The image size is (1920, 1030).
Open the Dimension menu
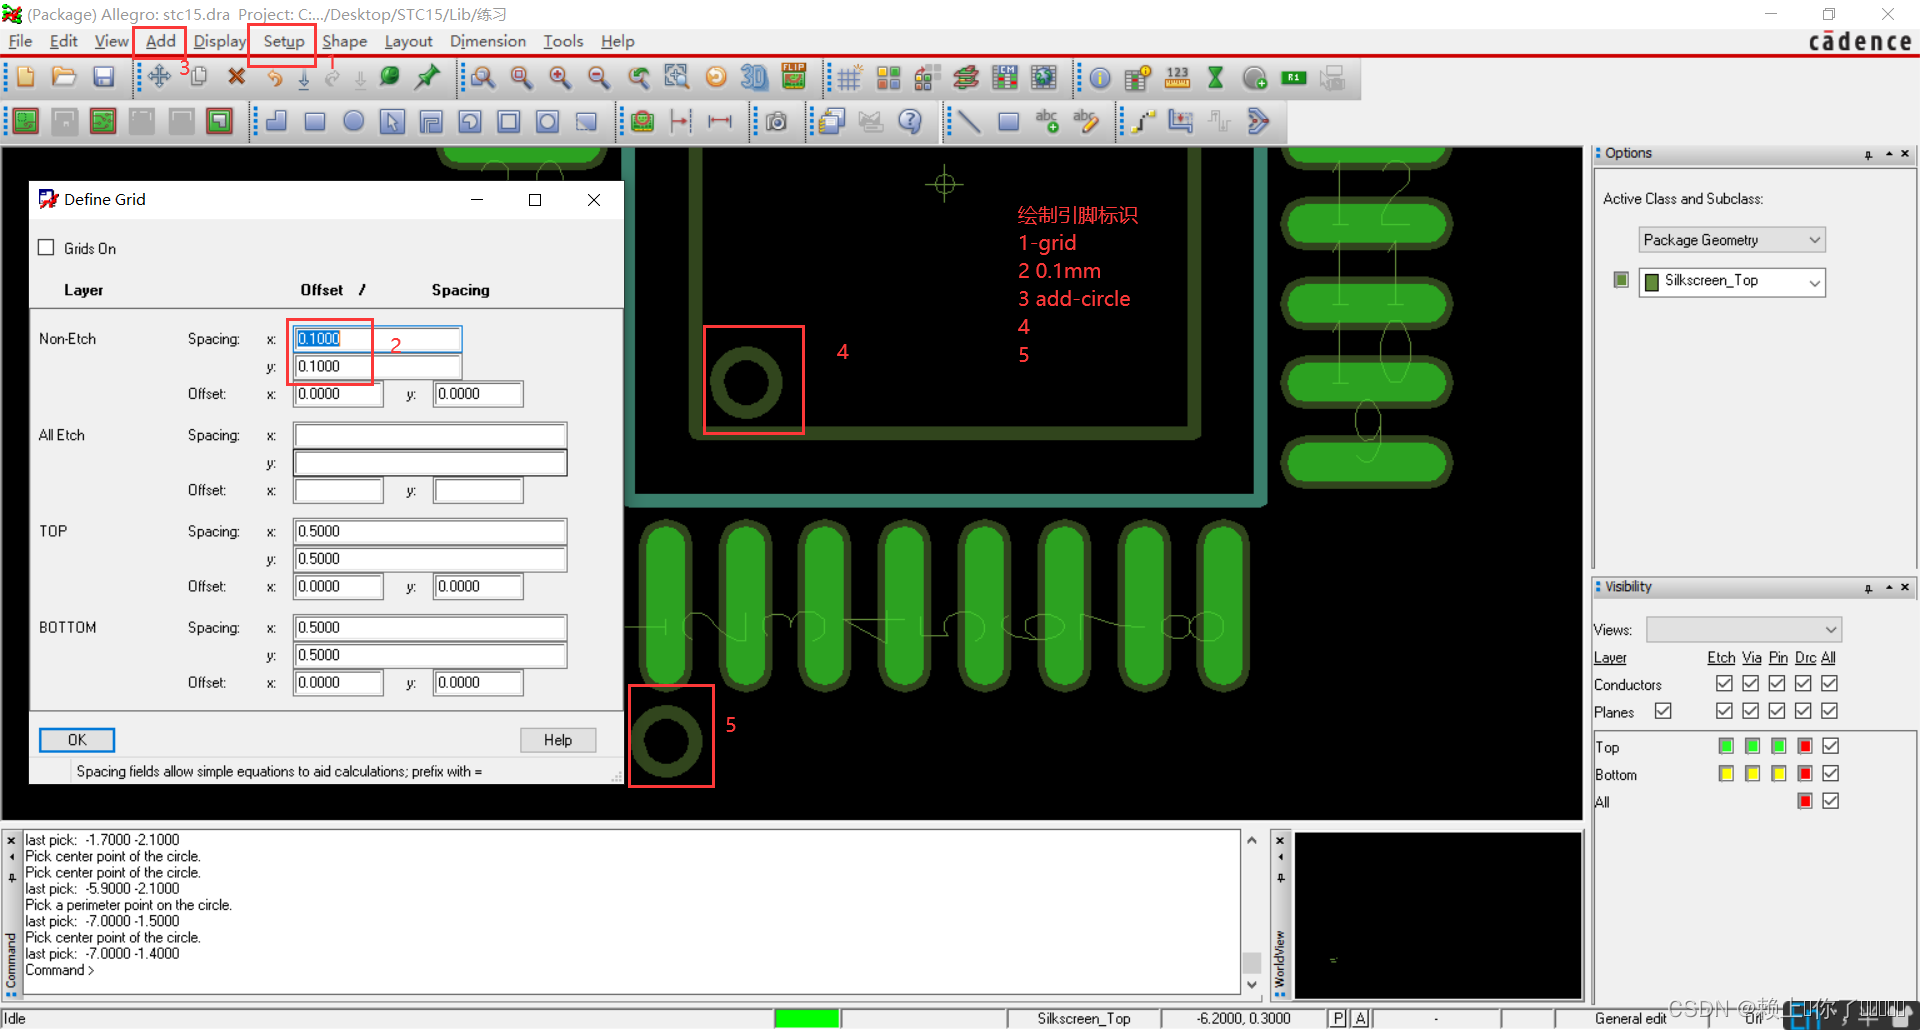487,41
